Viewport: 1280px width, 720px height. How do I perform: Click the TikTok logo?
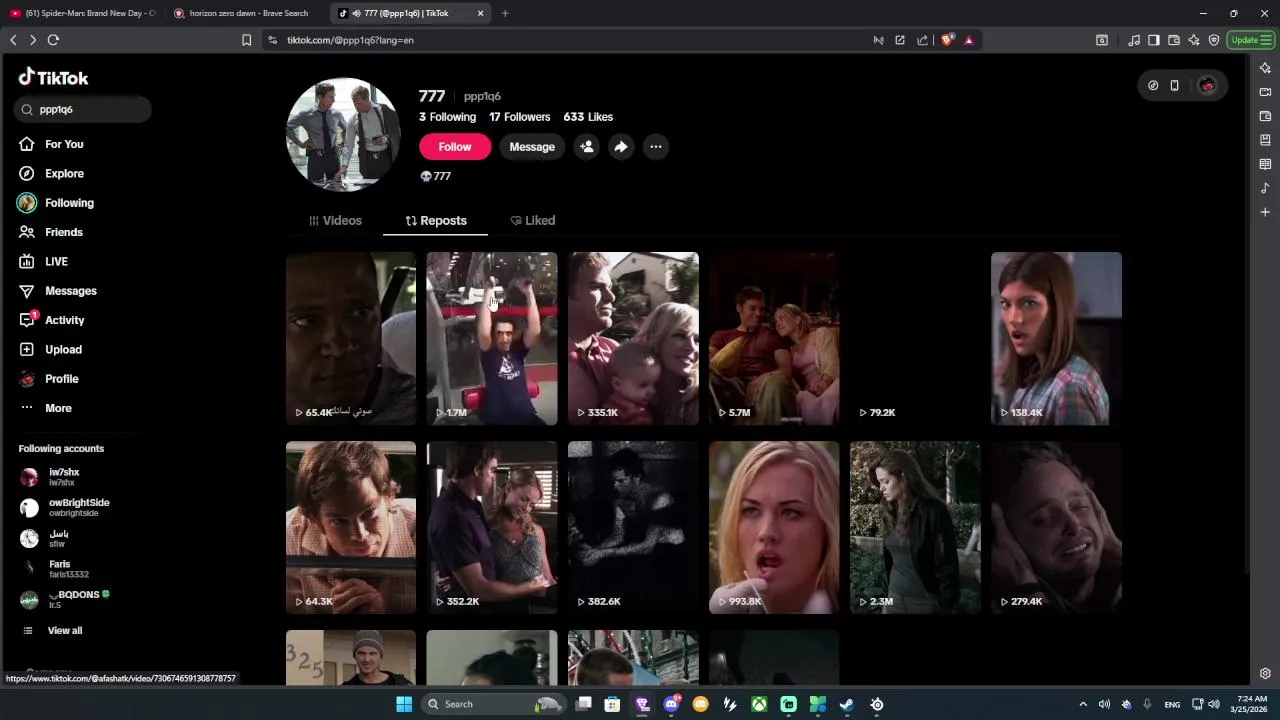click(x=53, y=77)
